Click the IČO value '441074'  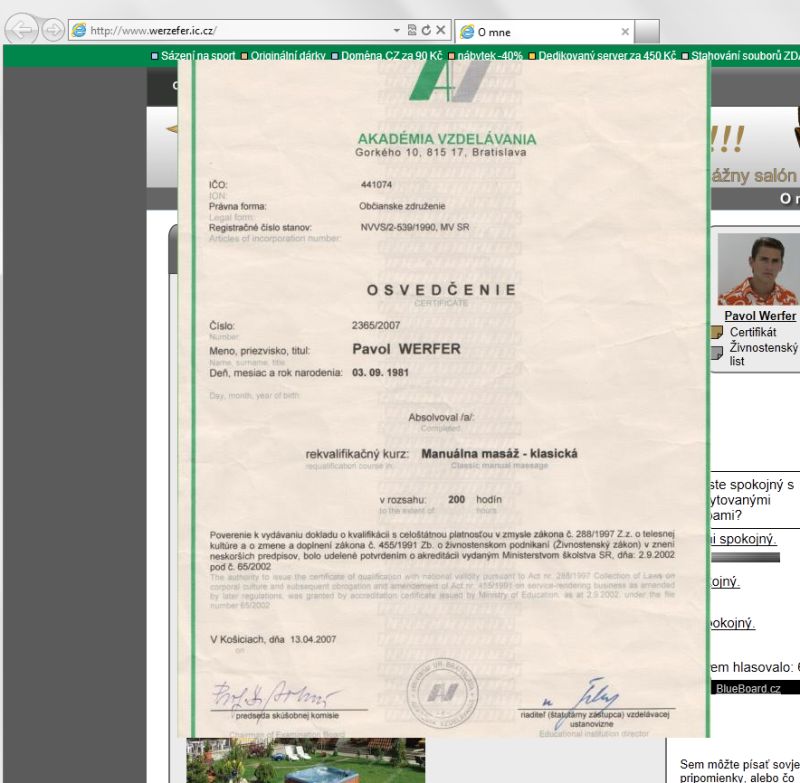pyautogui.click(x=376, y=185)
